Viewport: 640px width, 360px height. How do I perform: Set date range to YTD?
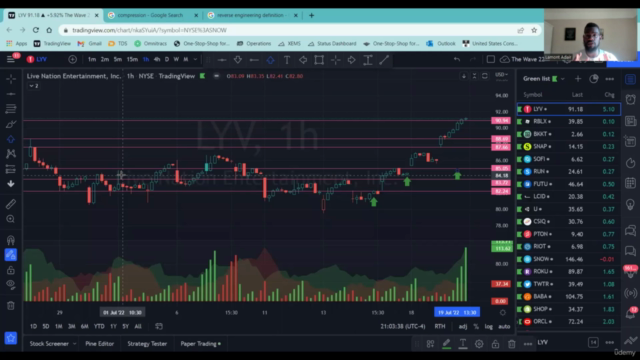[99, 327]
